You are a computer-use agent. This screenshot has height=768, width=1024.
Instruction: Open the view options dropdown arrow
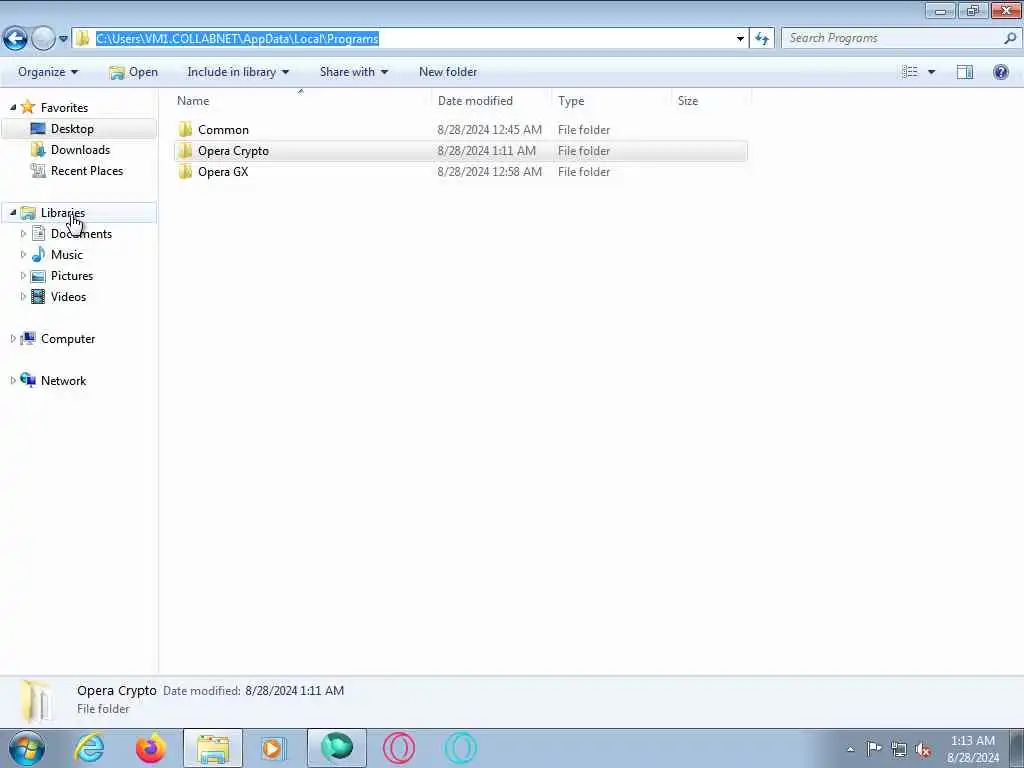pos(931,72)
